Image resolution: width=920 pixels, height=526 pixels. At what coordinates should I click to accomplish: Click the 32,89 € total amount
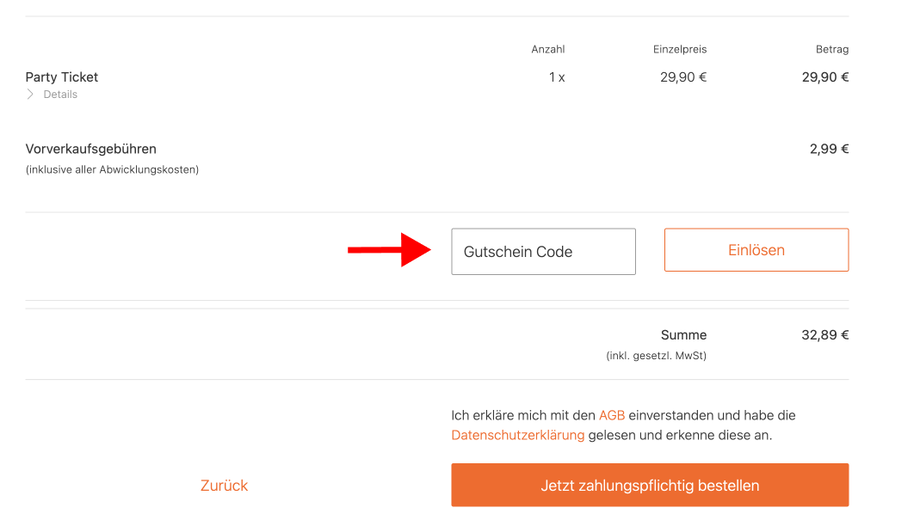pos(825,335)
